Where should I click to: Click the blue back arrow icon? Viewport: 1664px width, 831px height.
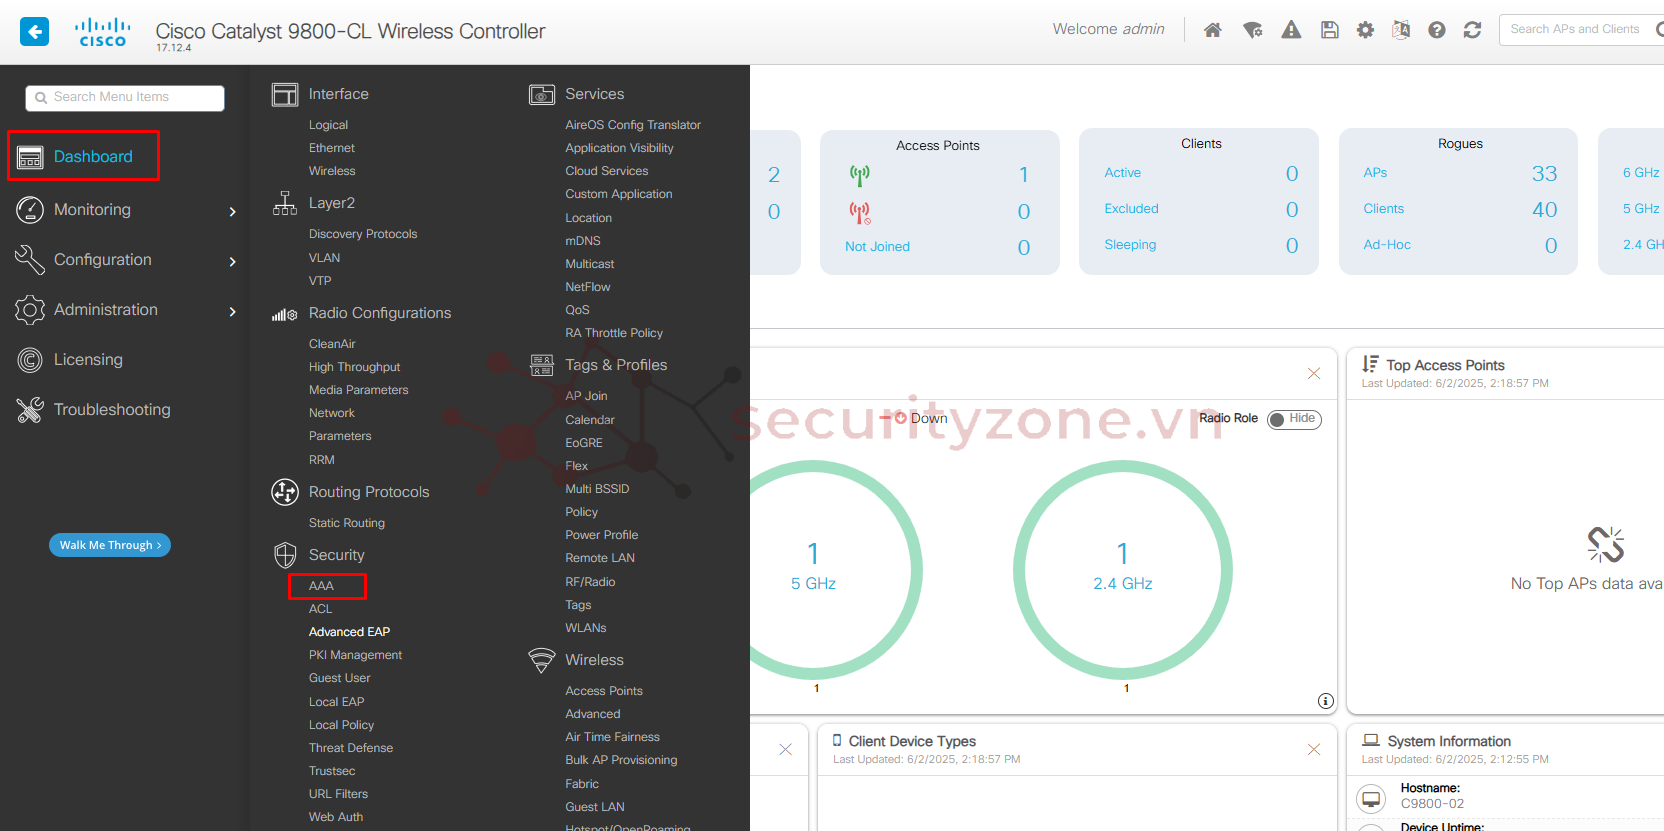[34, 31]
